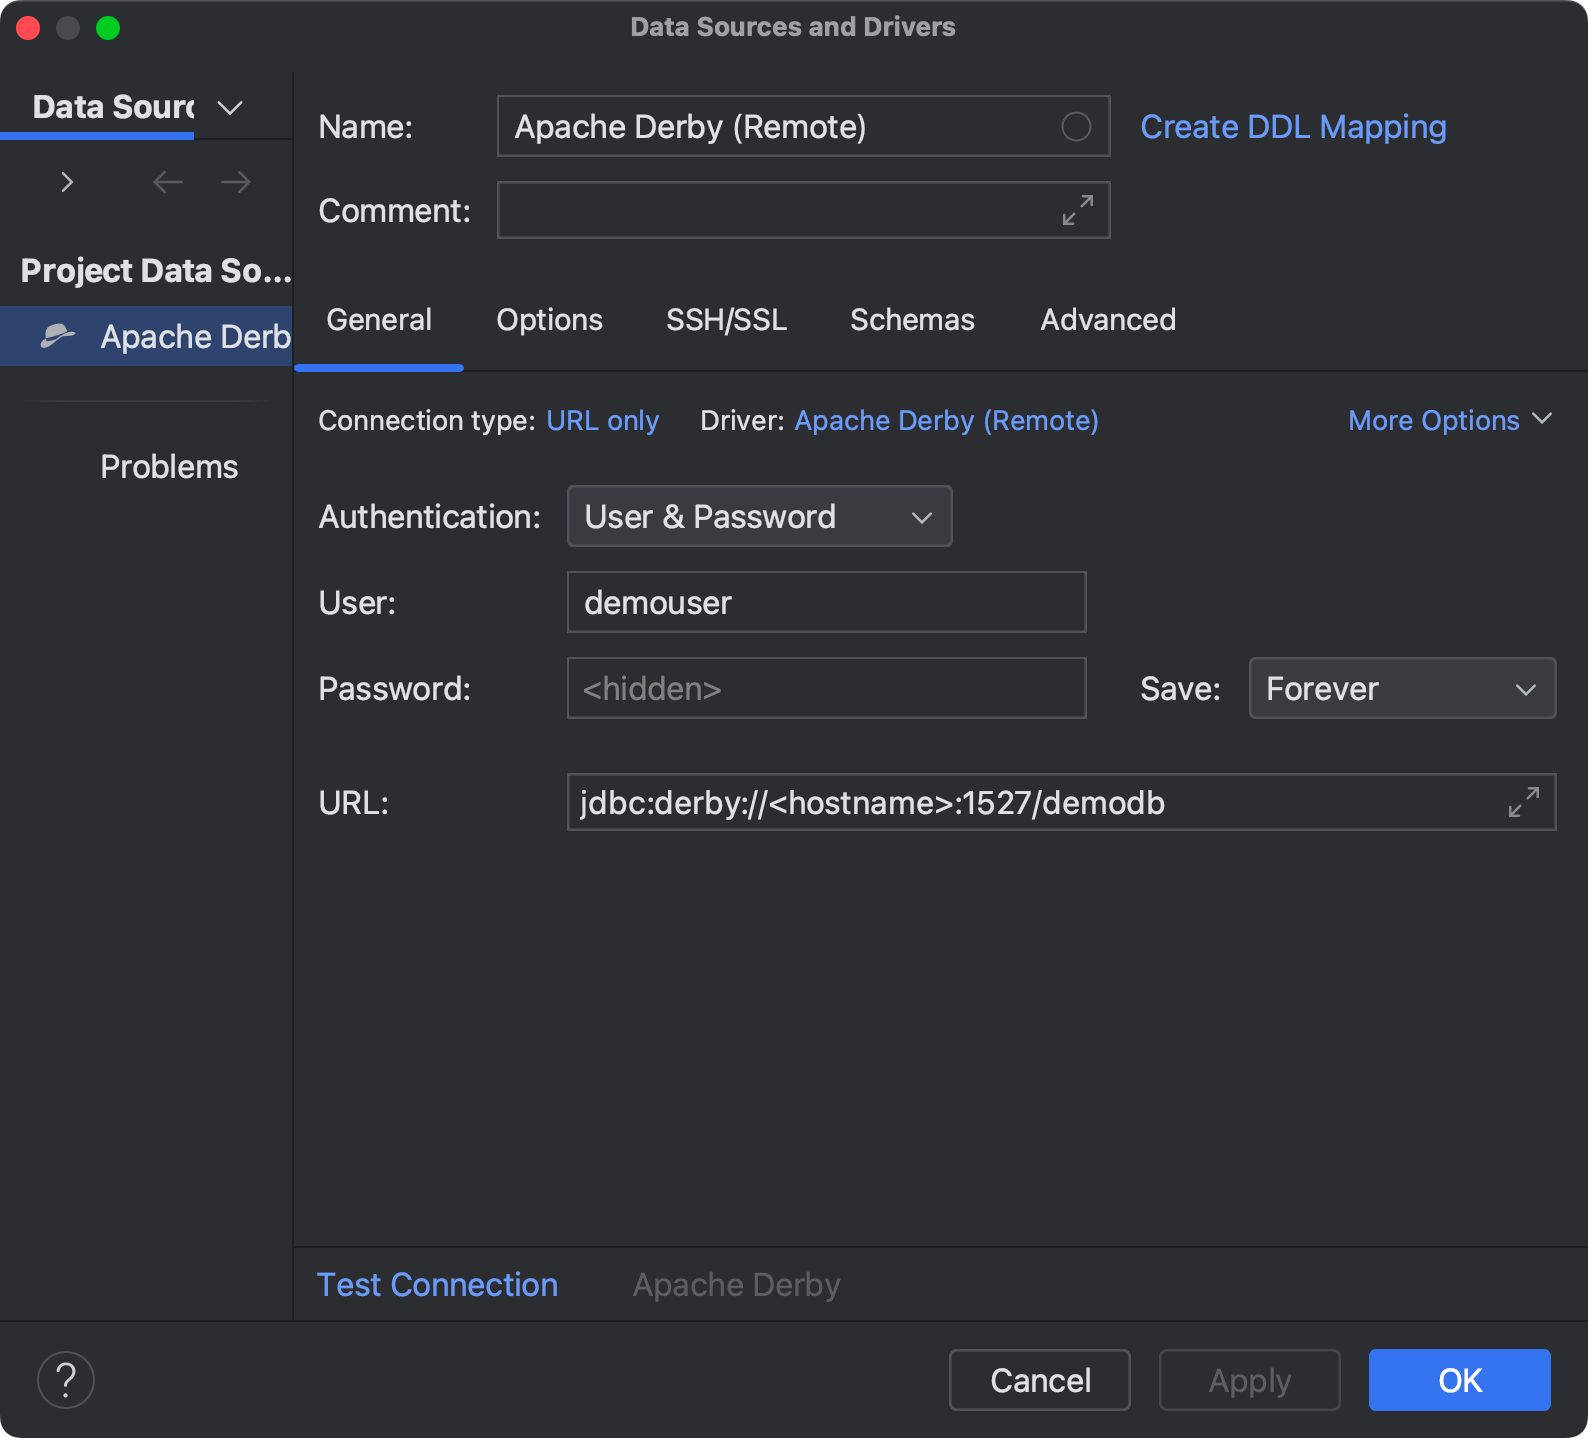This screenshot has width=1588, height=1438.
Task: Expand the URL field with arrows icon
Action: [1523, 802]
